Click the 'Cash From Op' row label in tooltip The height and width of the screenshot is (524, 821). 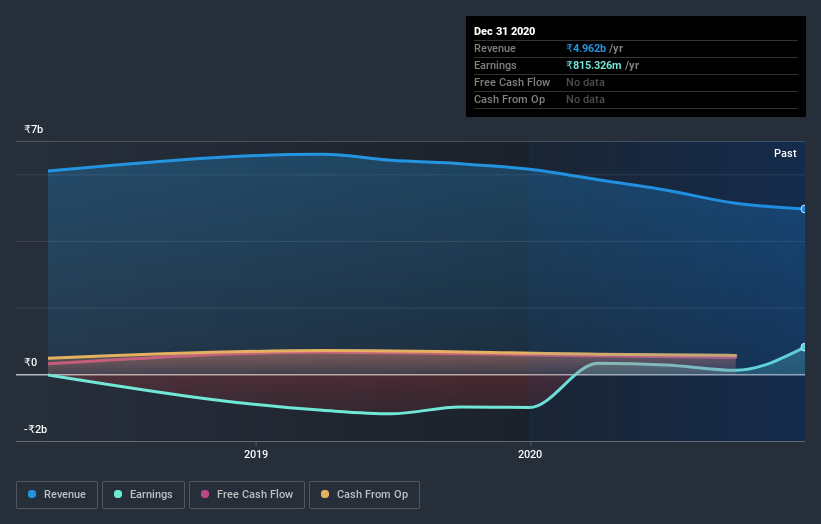509,99
